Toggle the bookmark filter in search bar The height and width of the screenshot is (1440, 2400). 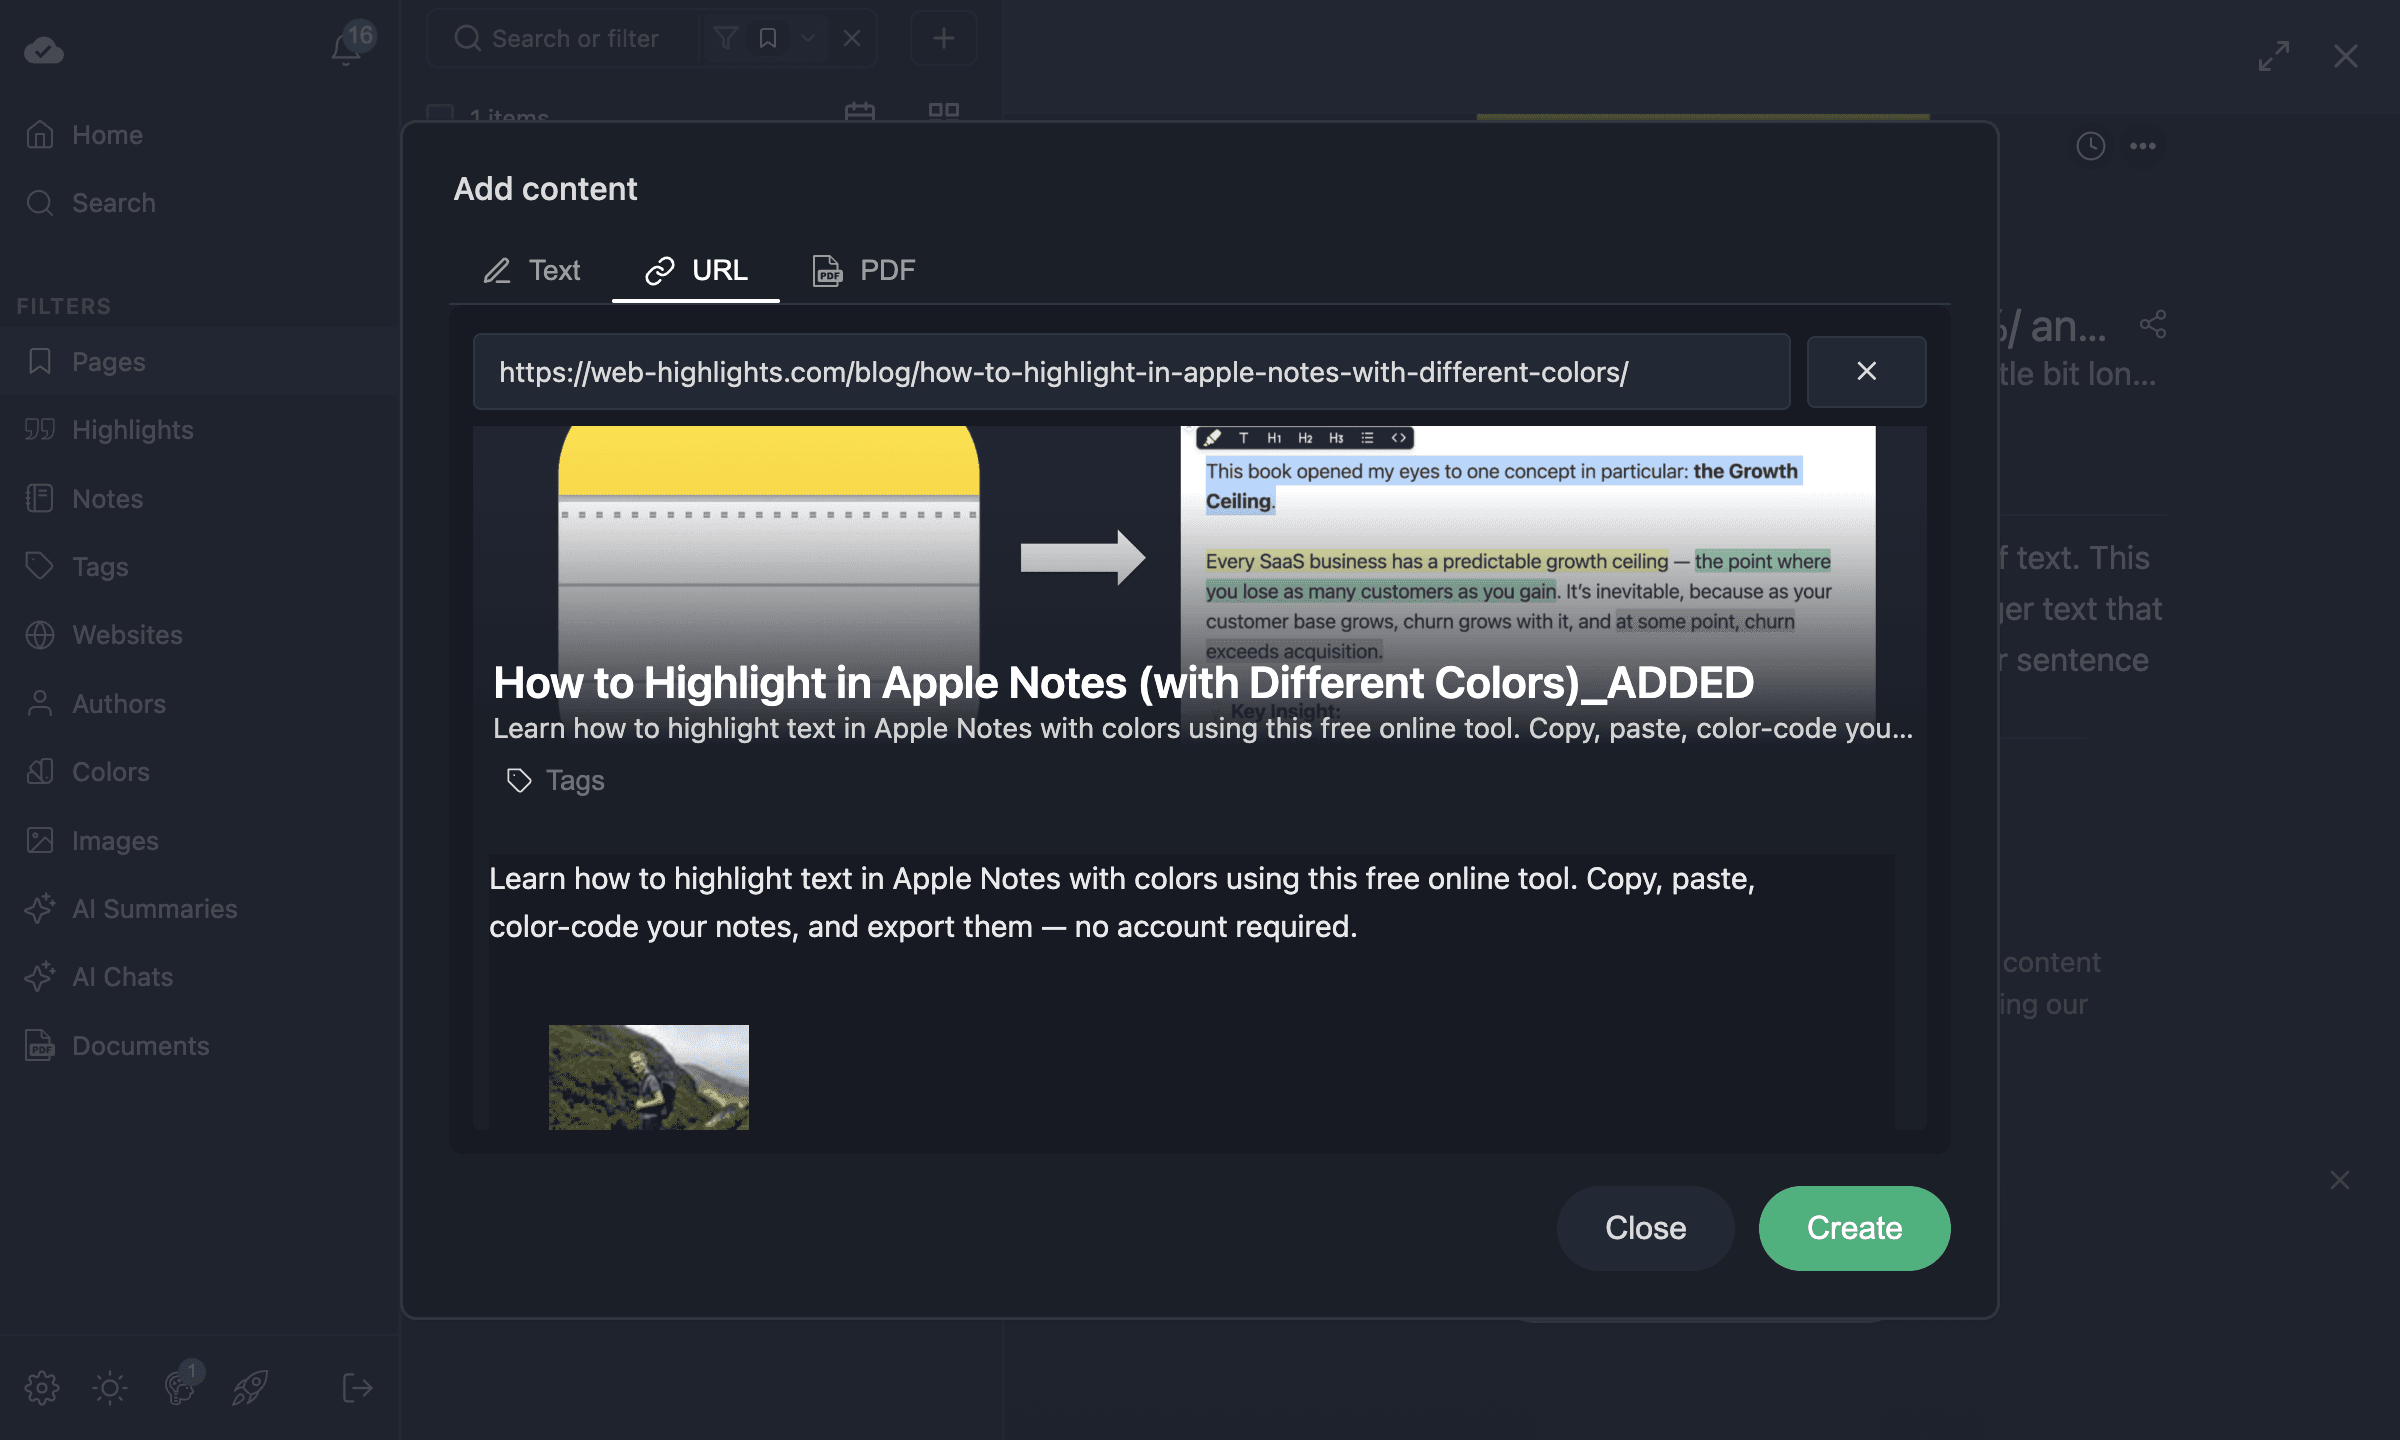(x=768, y=37)
